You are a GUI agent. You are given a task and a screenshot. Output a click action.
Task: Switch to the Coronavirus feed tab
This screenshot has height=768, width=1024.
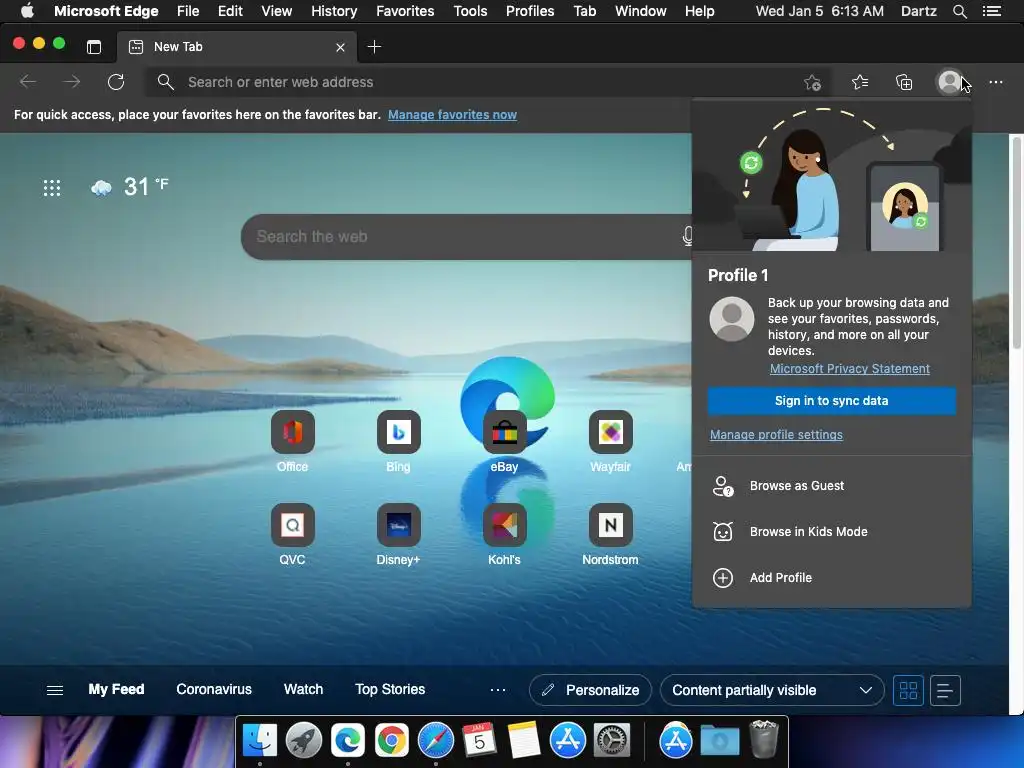(214, 690)
